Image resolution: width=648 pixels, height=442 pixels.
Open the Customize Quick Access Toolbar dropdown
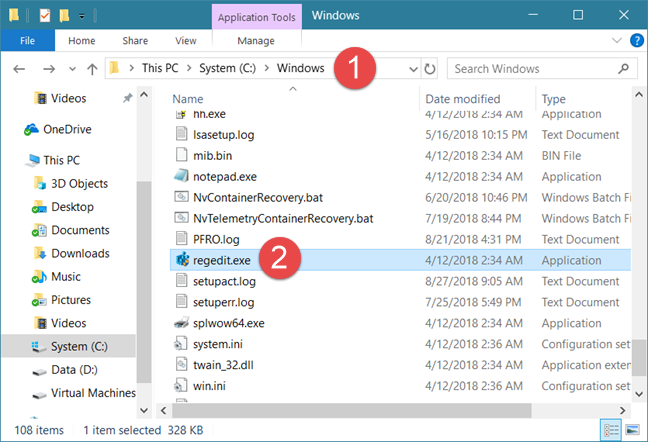pyautogui.click(x=82, y=17)
